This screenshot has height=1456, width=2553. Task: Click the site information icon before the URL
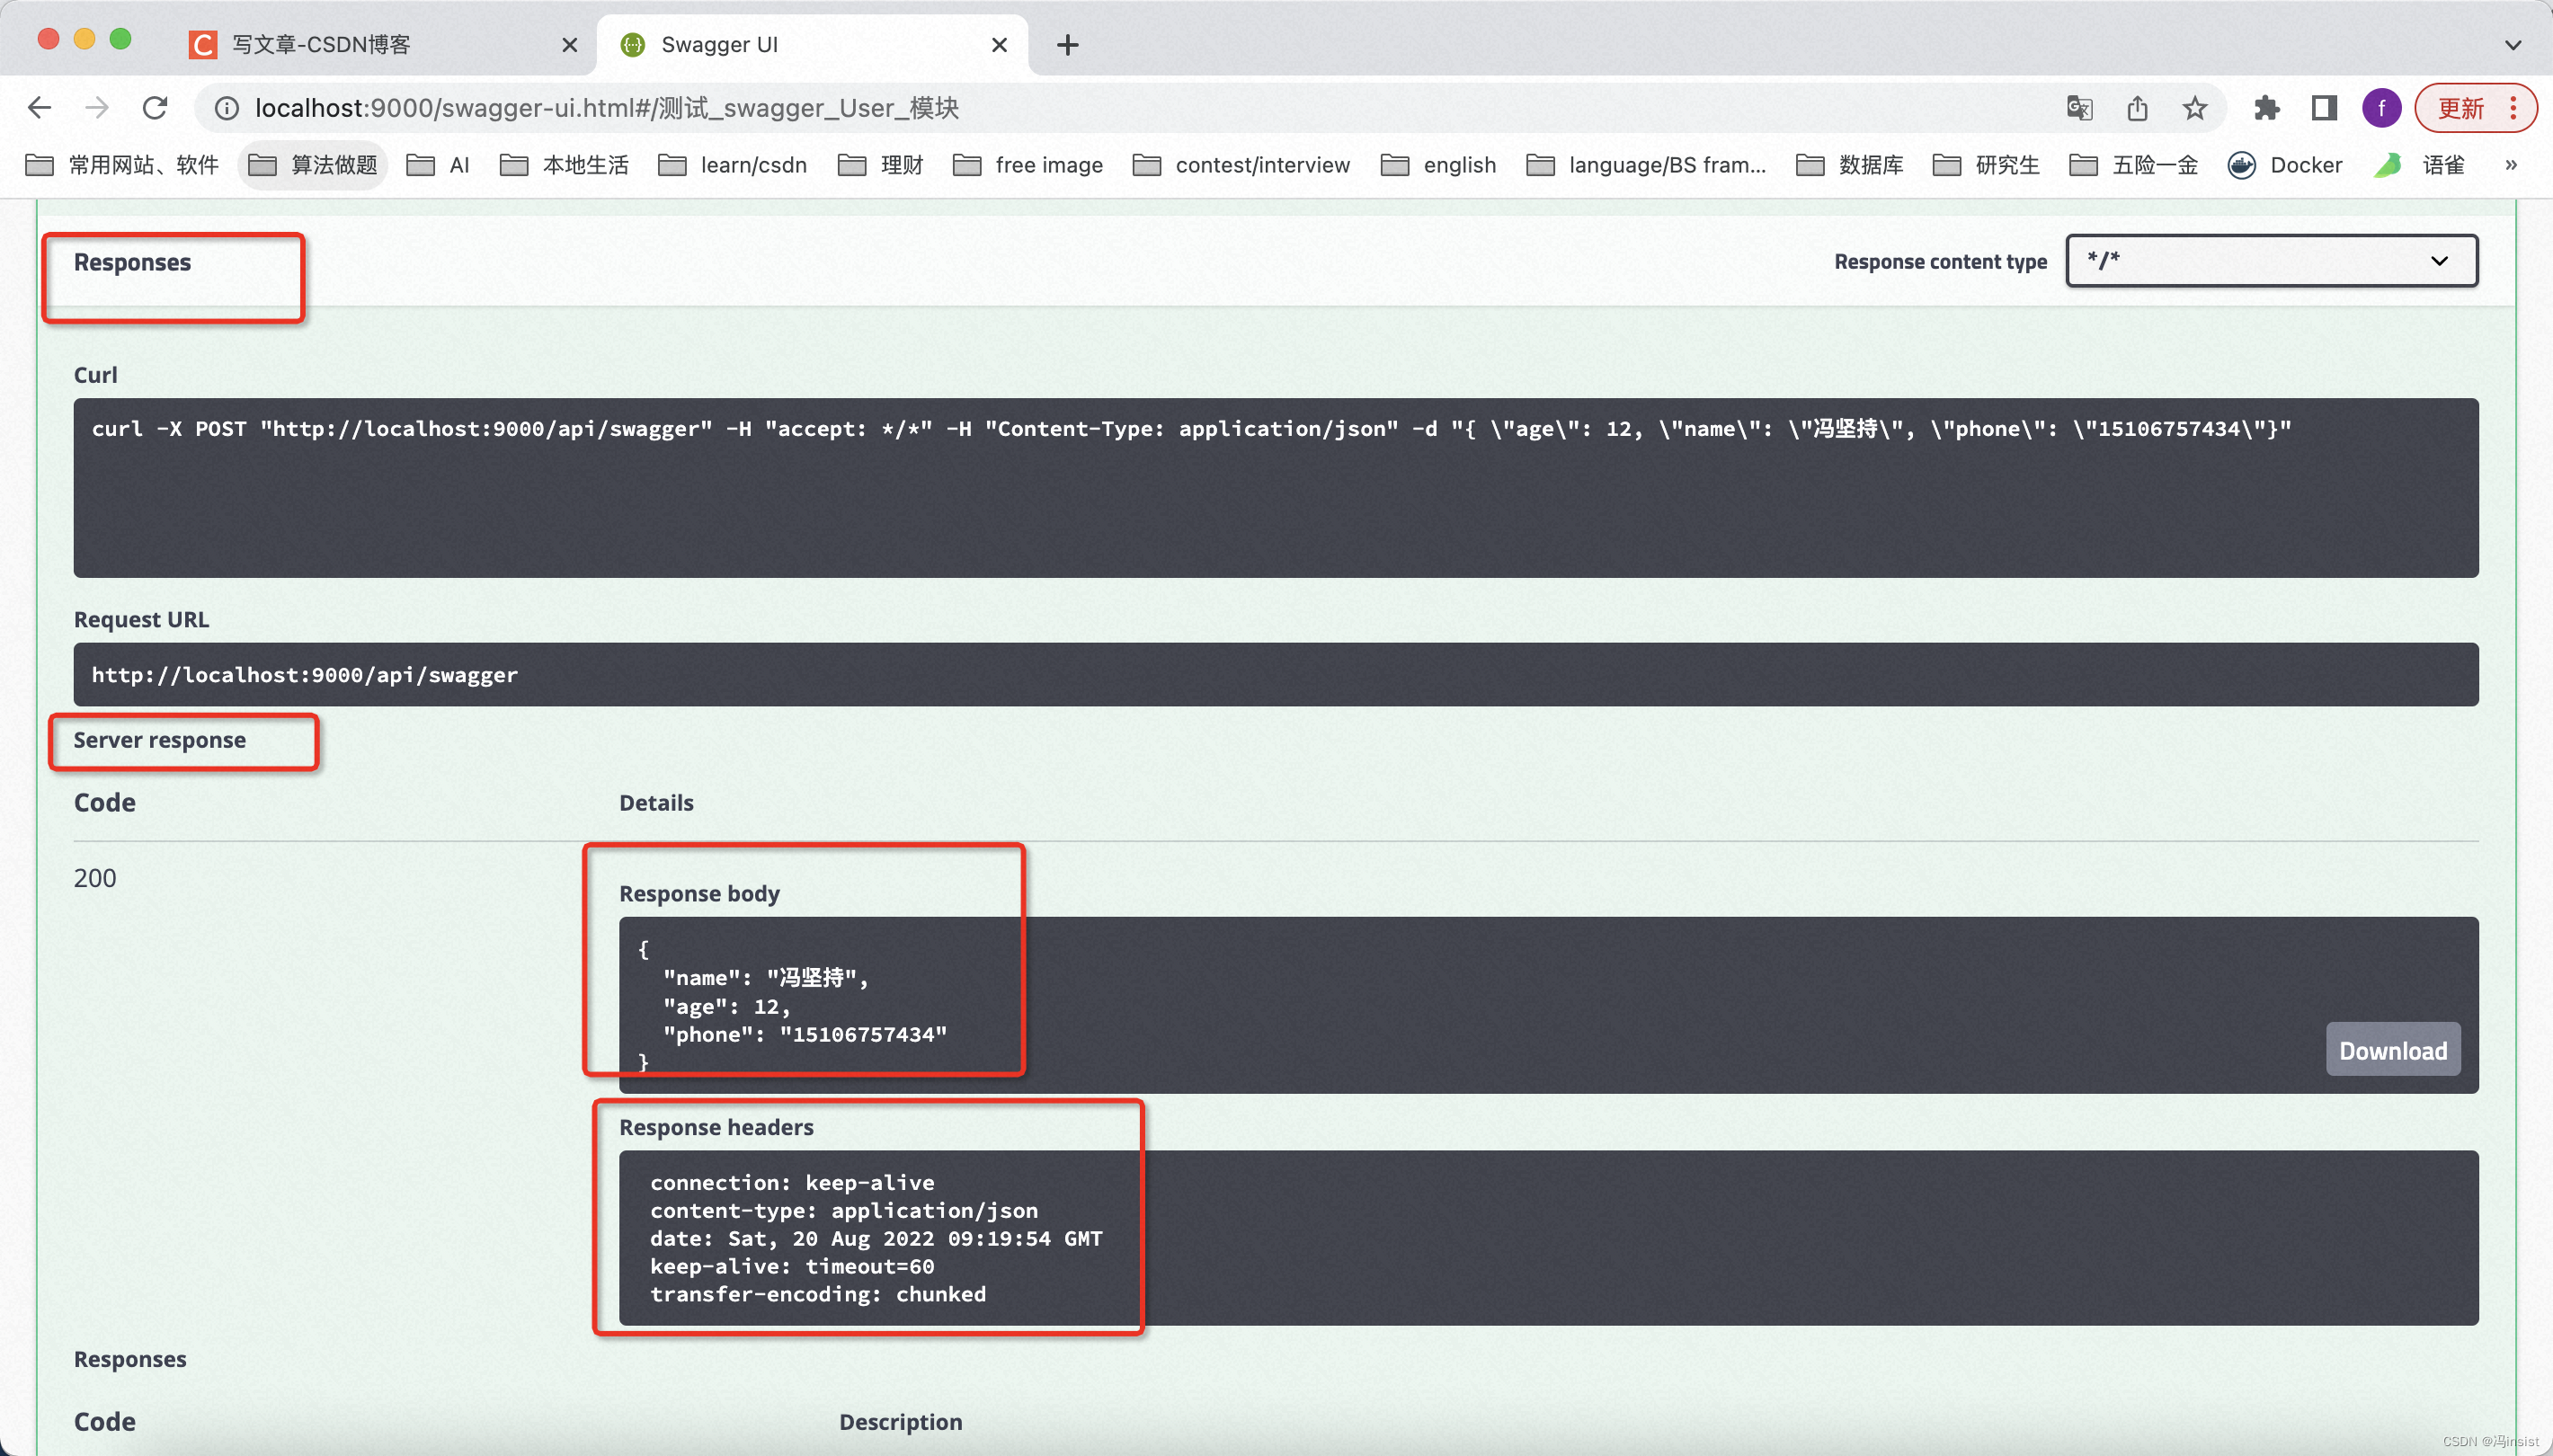point(226,108)
